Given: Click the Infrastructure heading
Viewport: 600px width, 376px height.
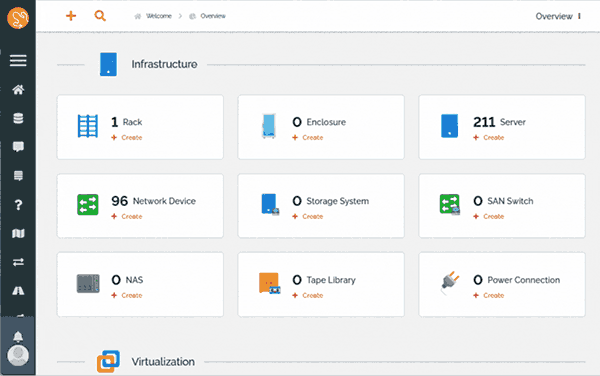Looking at the screenshot, I should 165,64.
